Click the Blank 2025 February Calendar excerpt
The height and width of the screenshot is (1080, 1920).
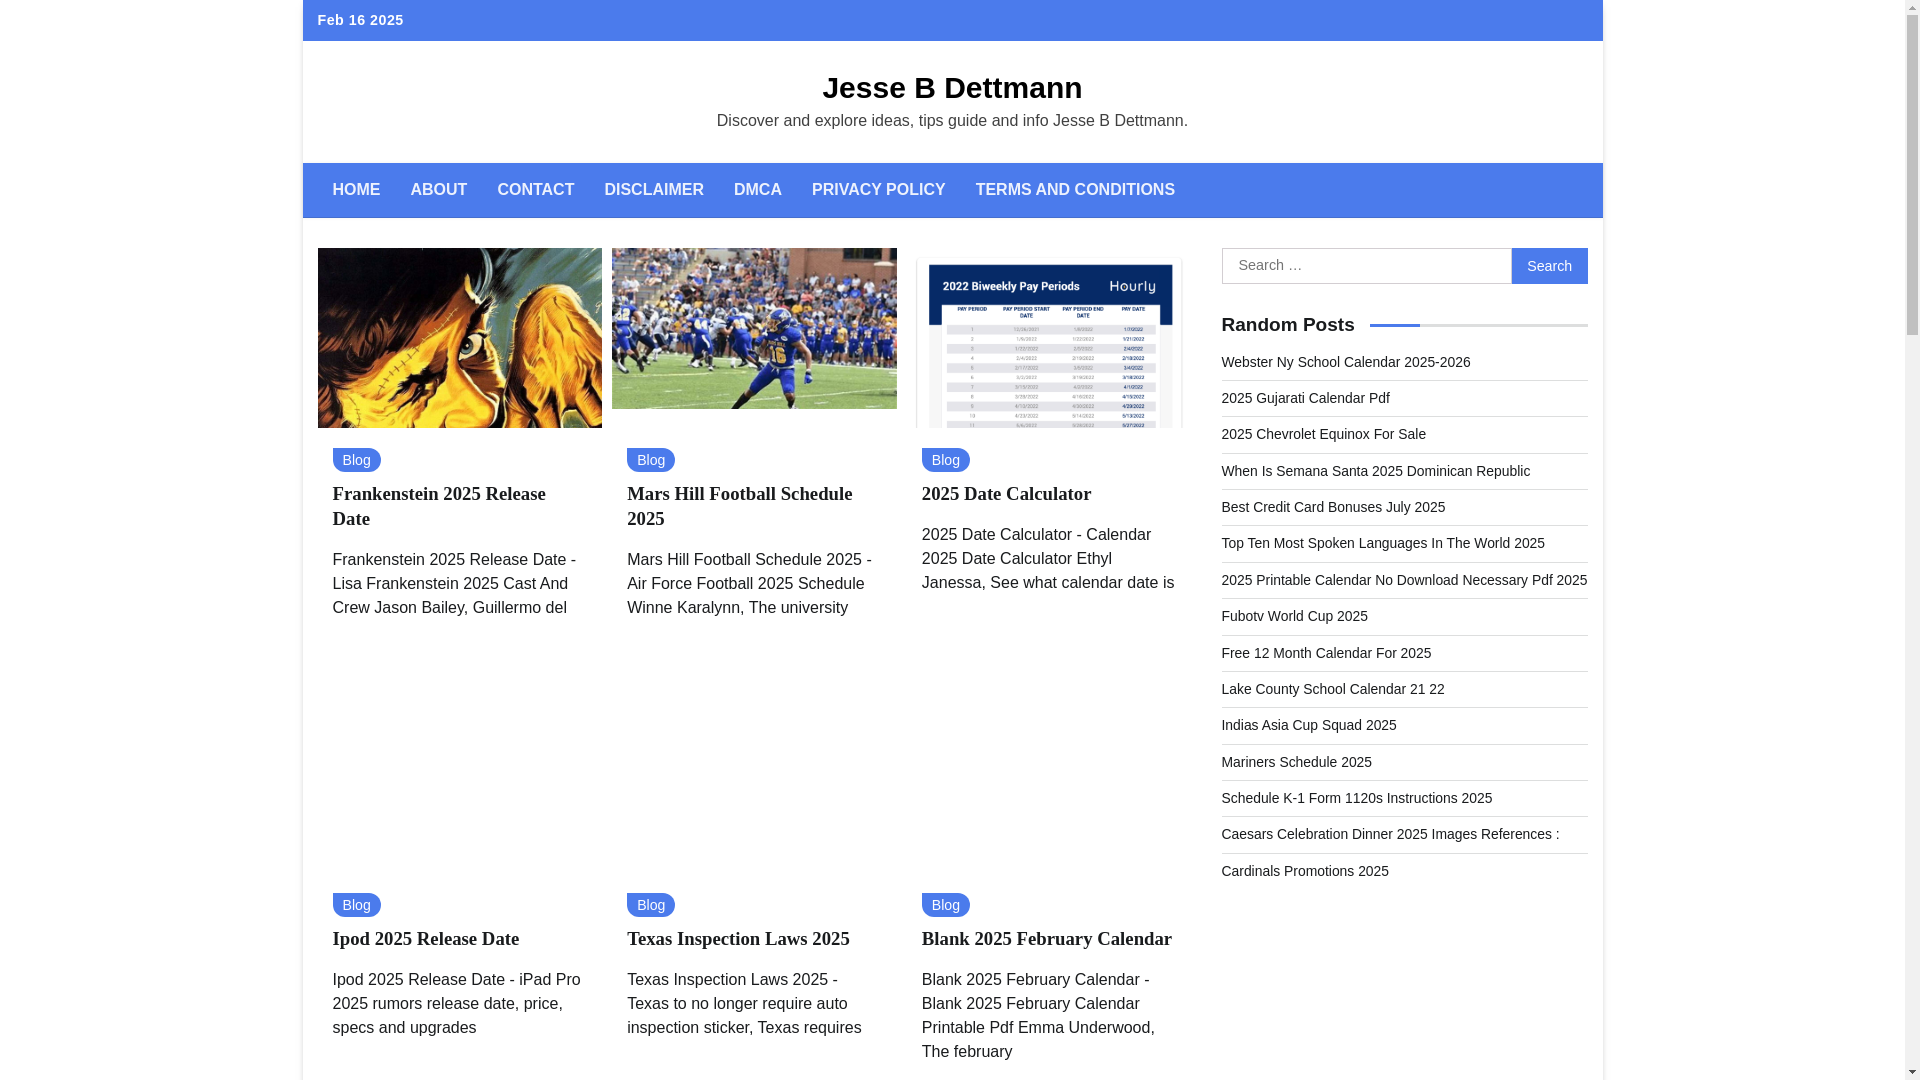(x=1038, y=1016)
